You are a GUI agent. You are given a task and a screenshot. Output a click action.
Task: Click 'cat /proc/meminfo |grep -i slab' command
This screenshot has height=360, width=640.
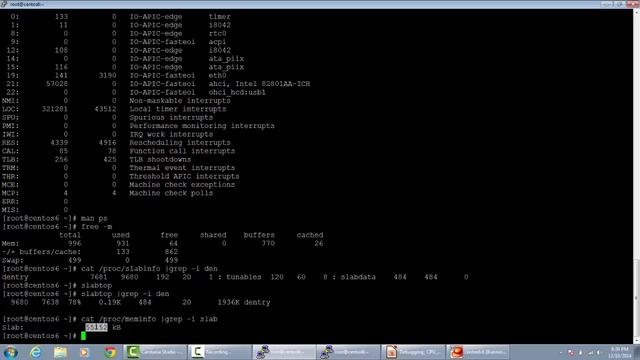(x=149, y=319)
